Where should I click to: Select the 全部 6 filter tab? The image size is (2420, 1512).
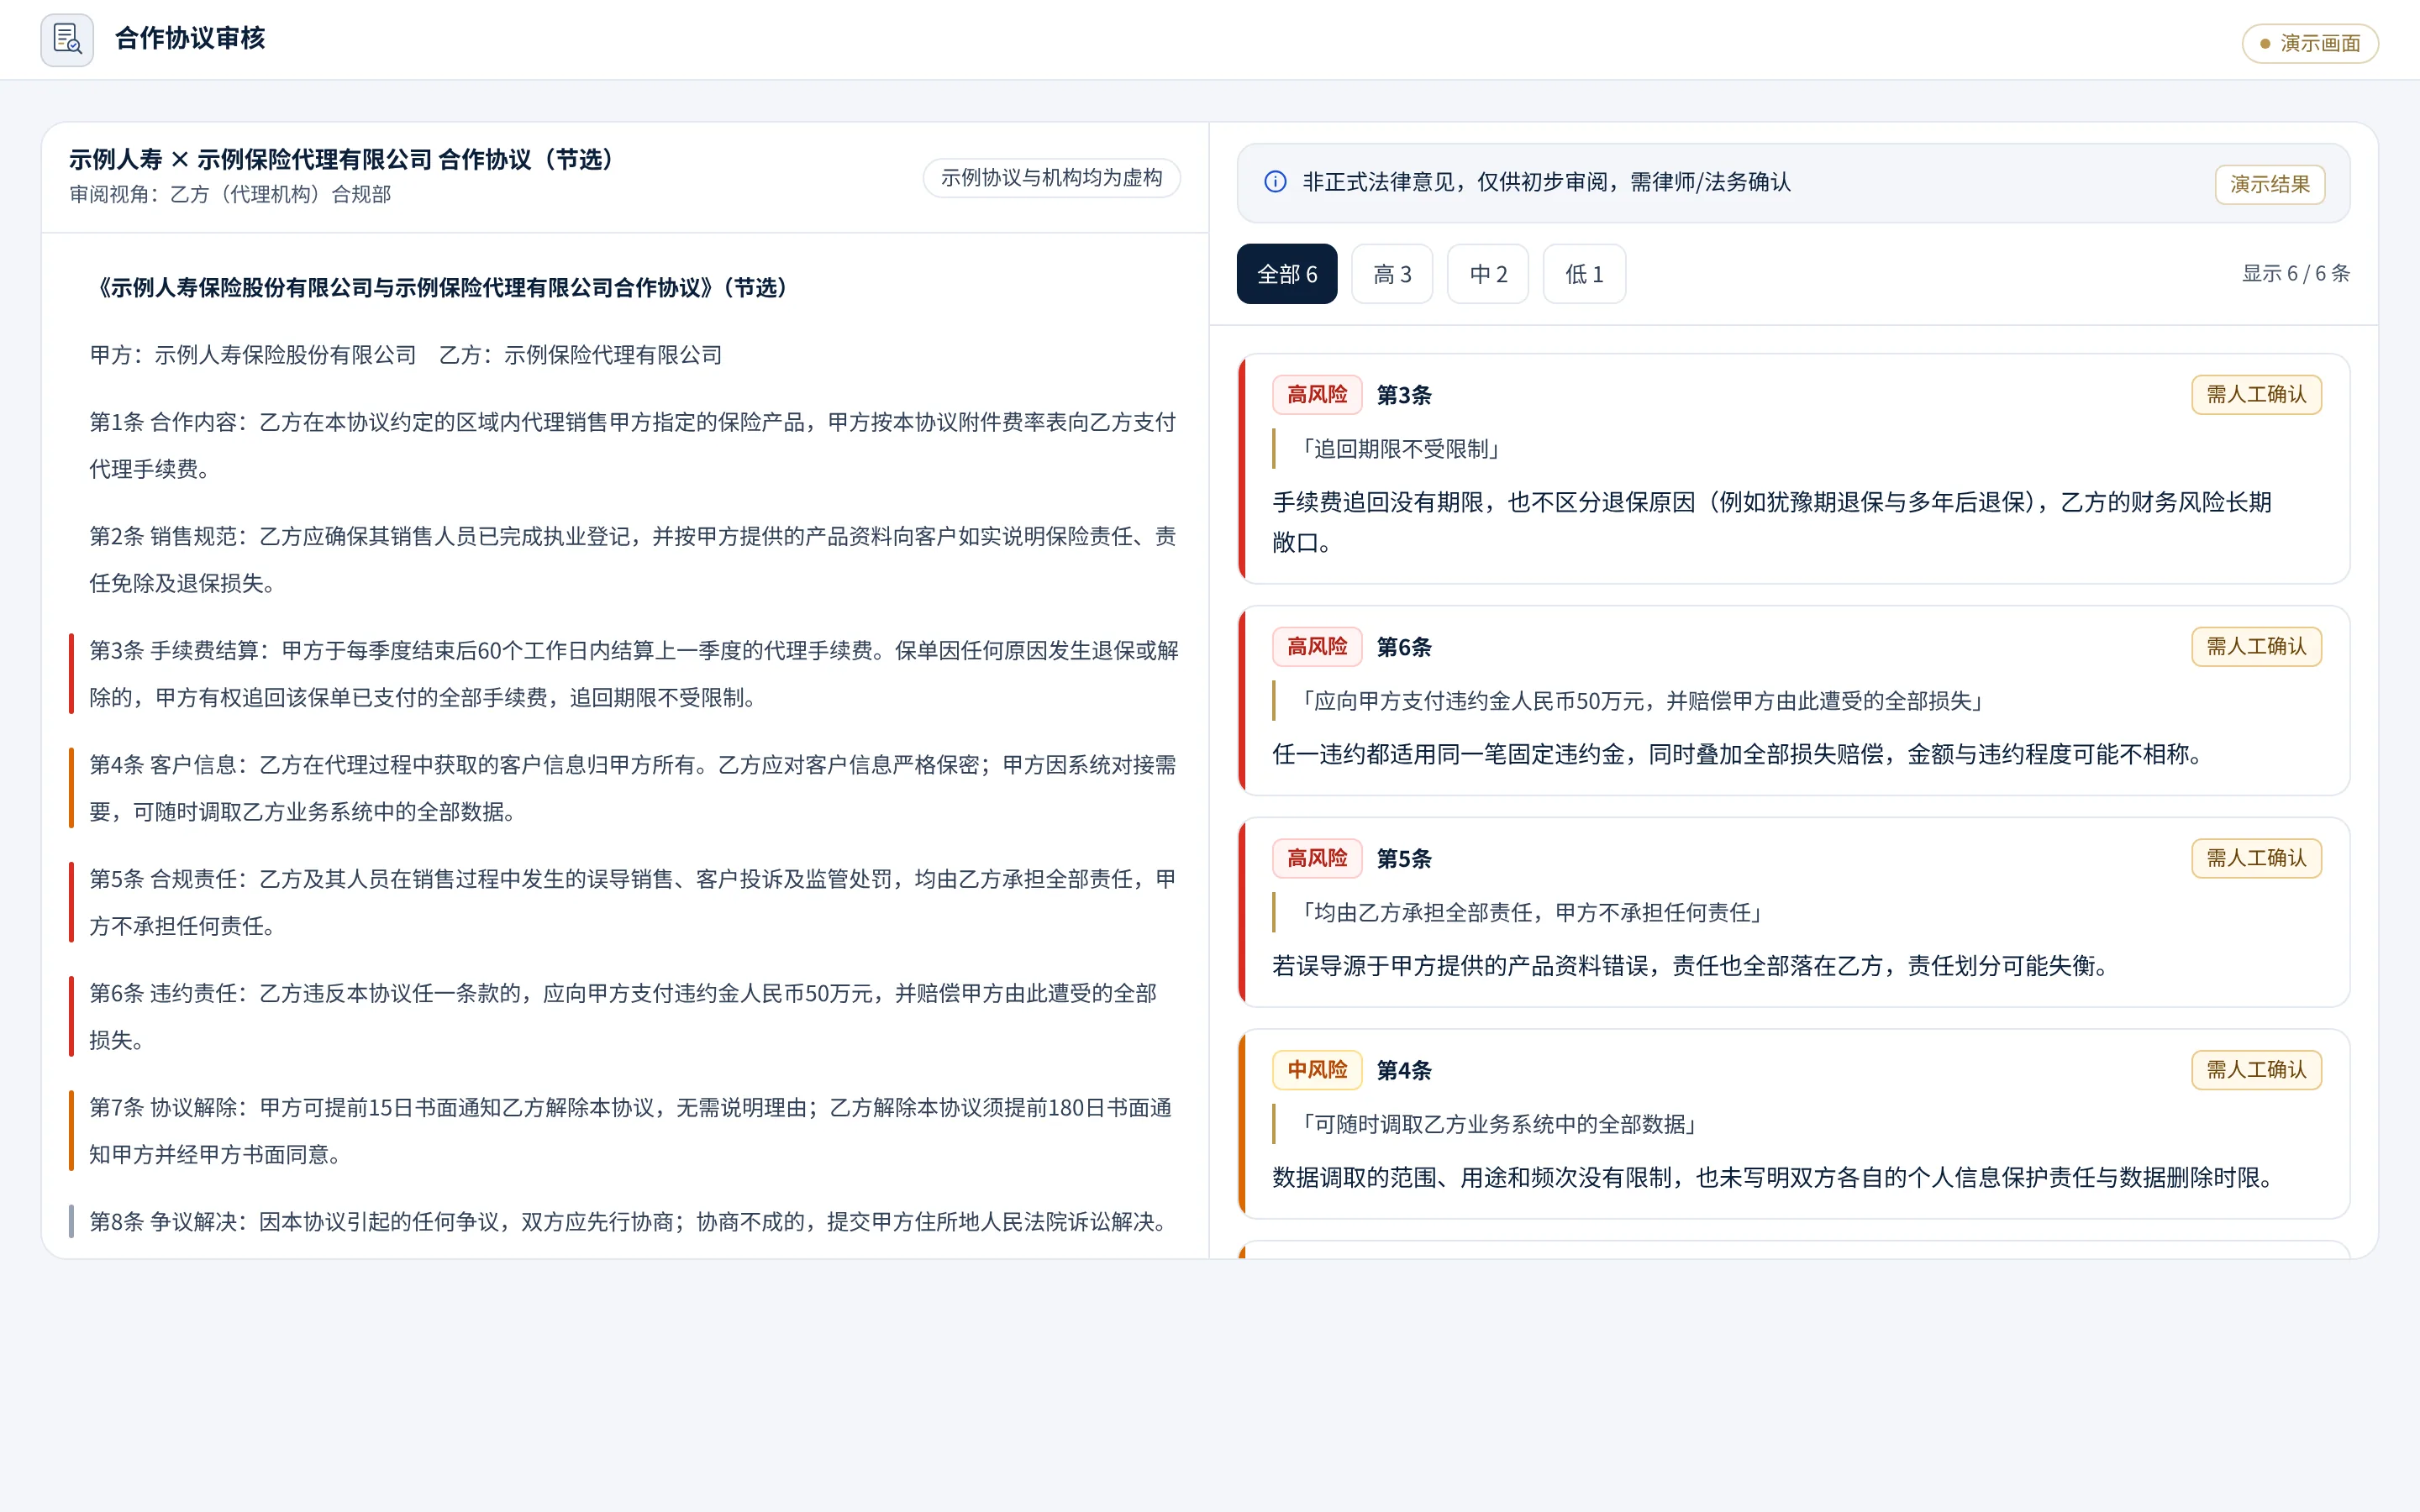pos(1287,274)
